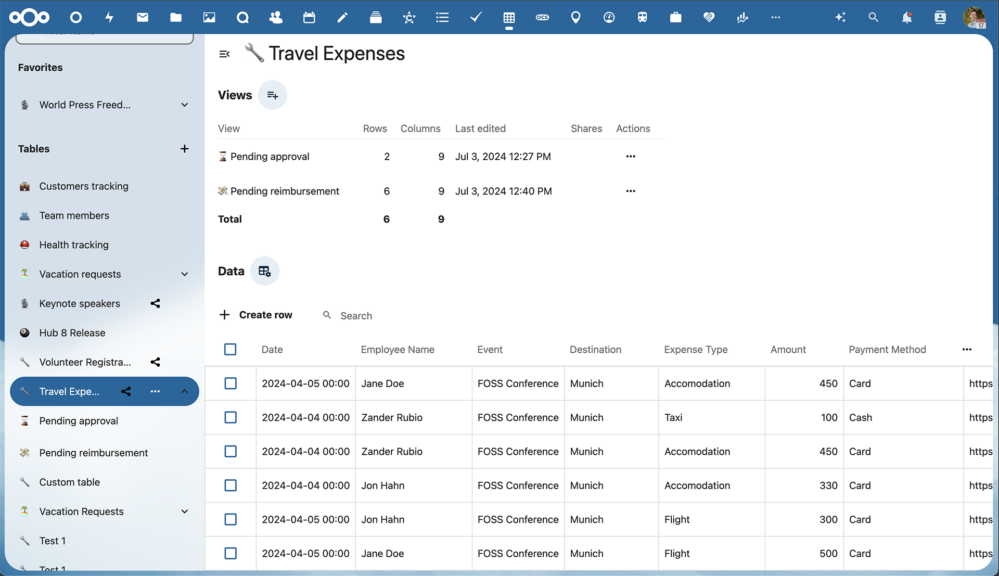Check the select-all checkbox in the data table
Viewport: 999px width, 576px height.
(230, 349)
